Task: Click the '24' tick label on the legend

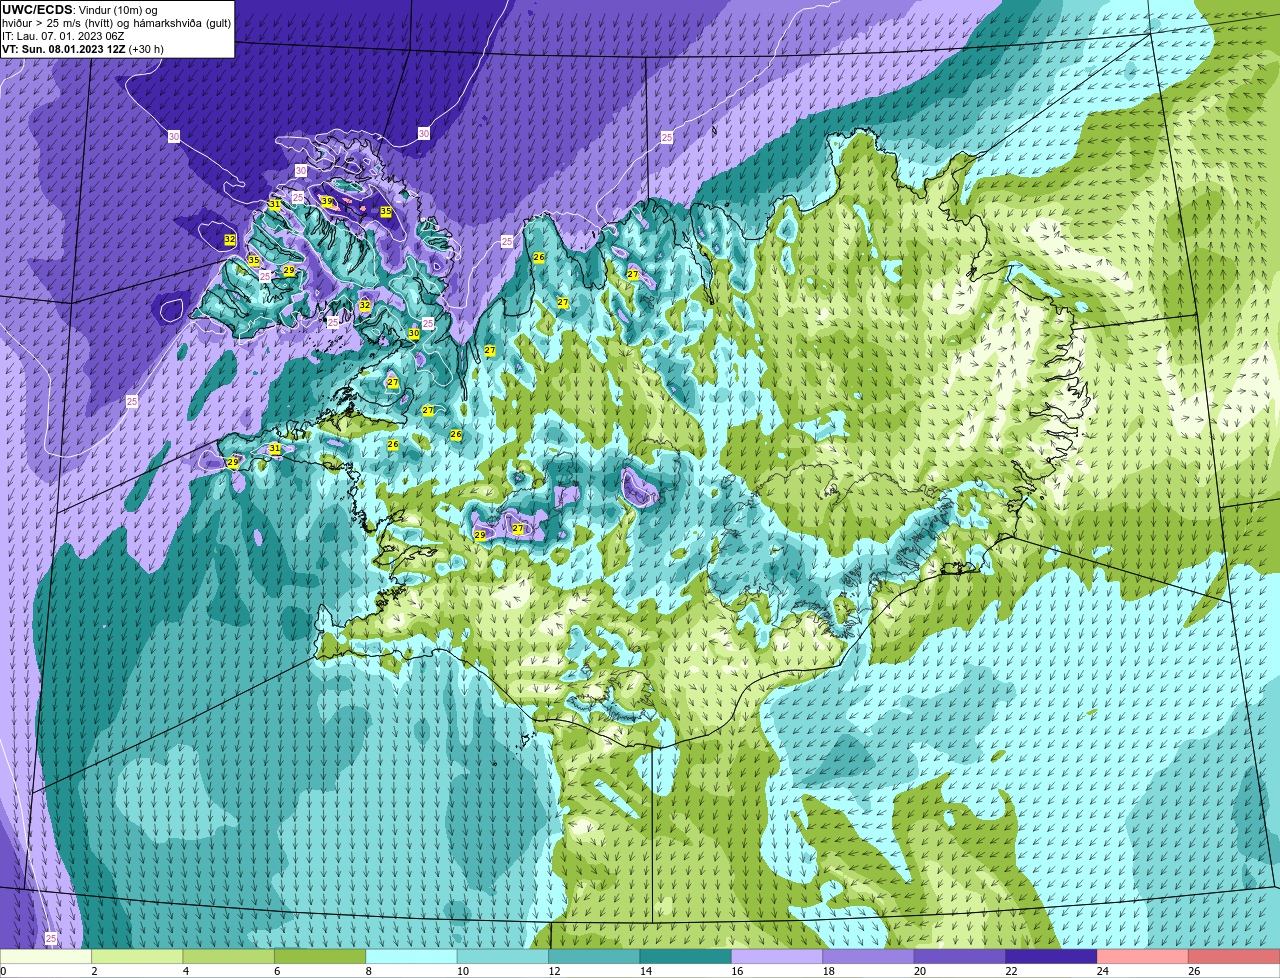Action: coord(1102,971)
